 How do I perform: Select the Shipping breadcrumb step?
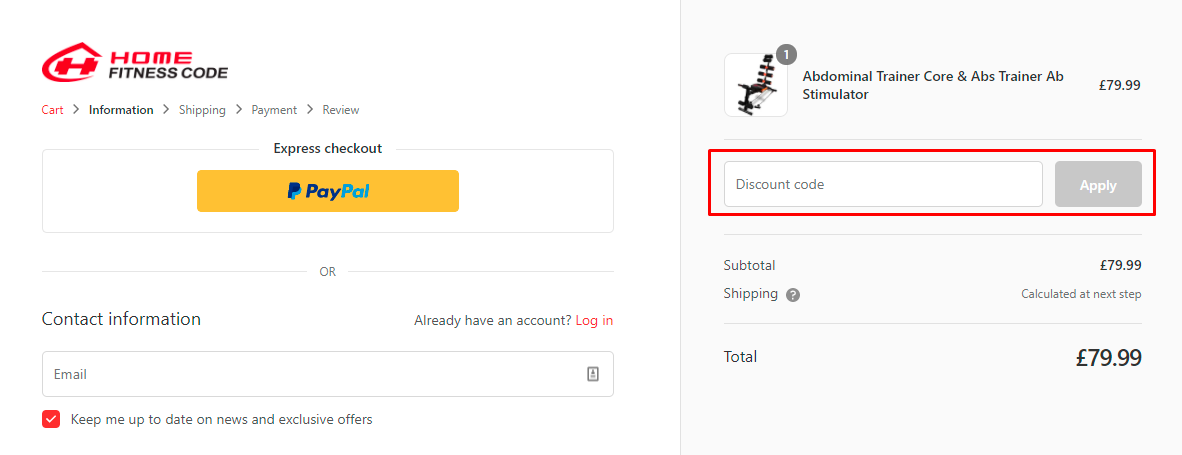(x=202, y=110)
